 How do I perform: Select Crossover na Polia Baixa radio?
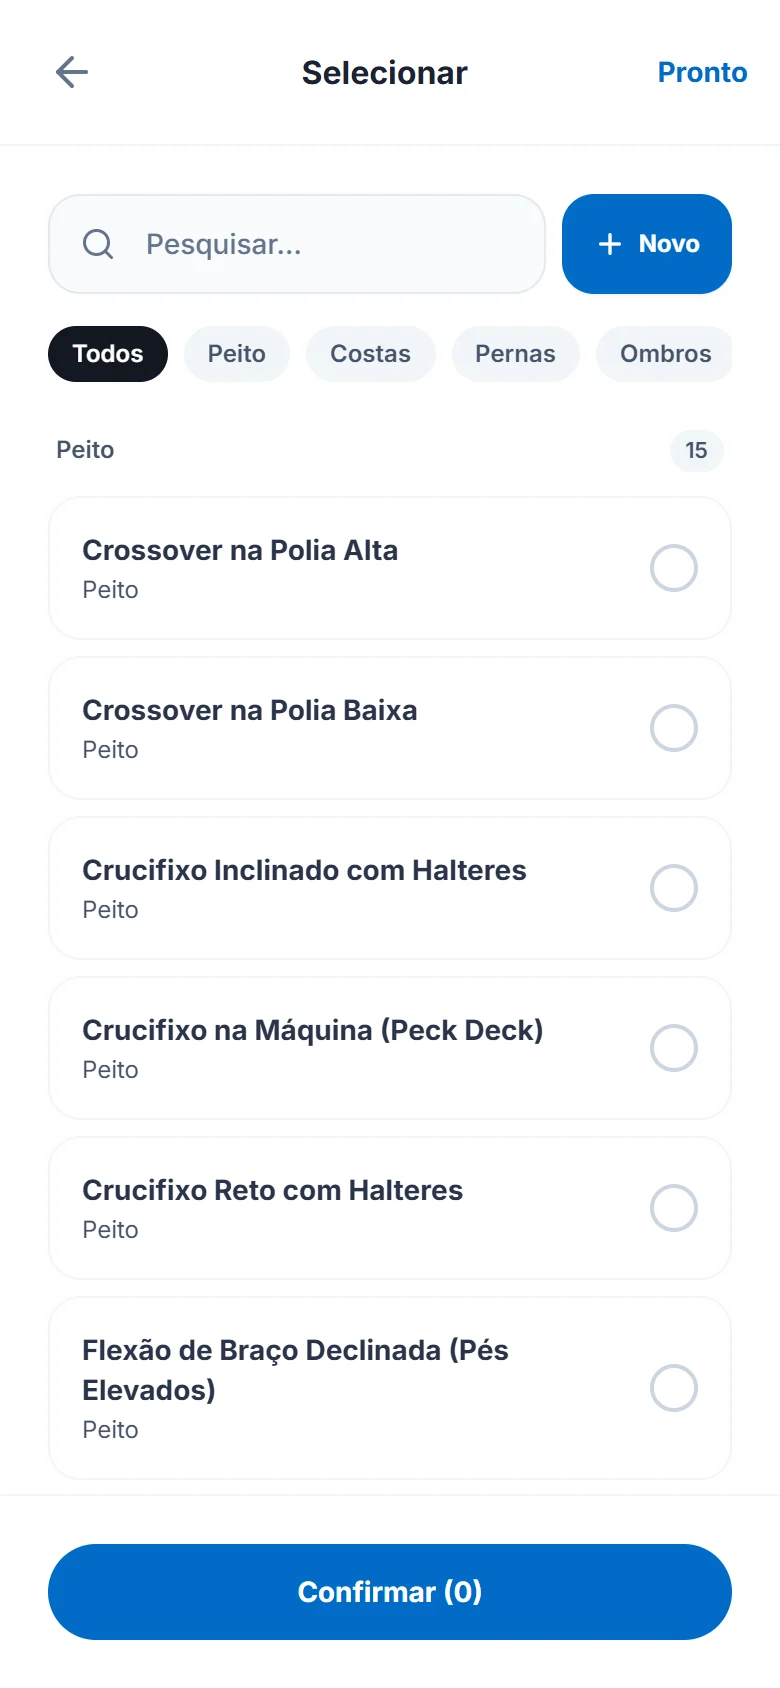click(x=674, y=728)
